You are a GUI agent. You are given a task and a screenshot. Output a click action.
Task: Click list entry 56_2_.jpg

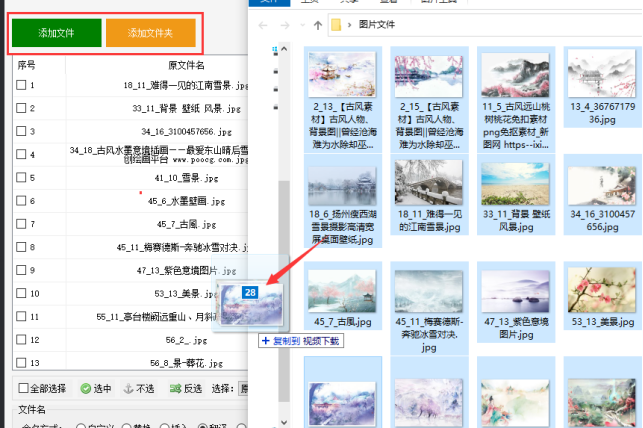186,340
